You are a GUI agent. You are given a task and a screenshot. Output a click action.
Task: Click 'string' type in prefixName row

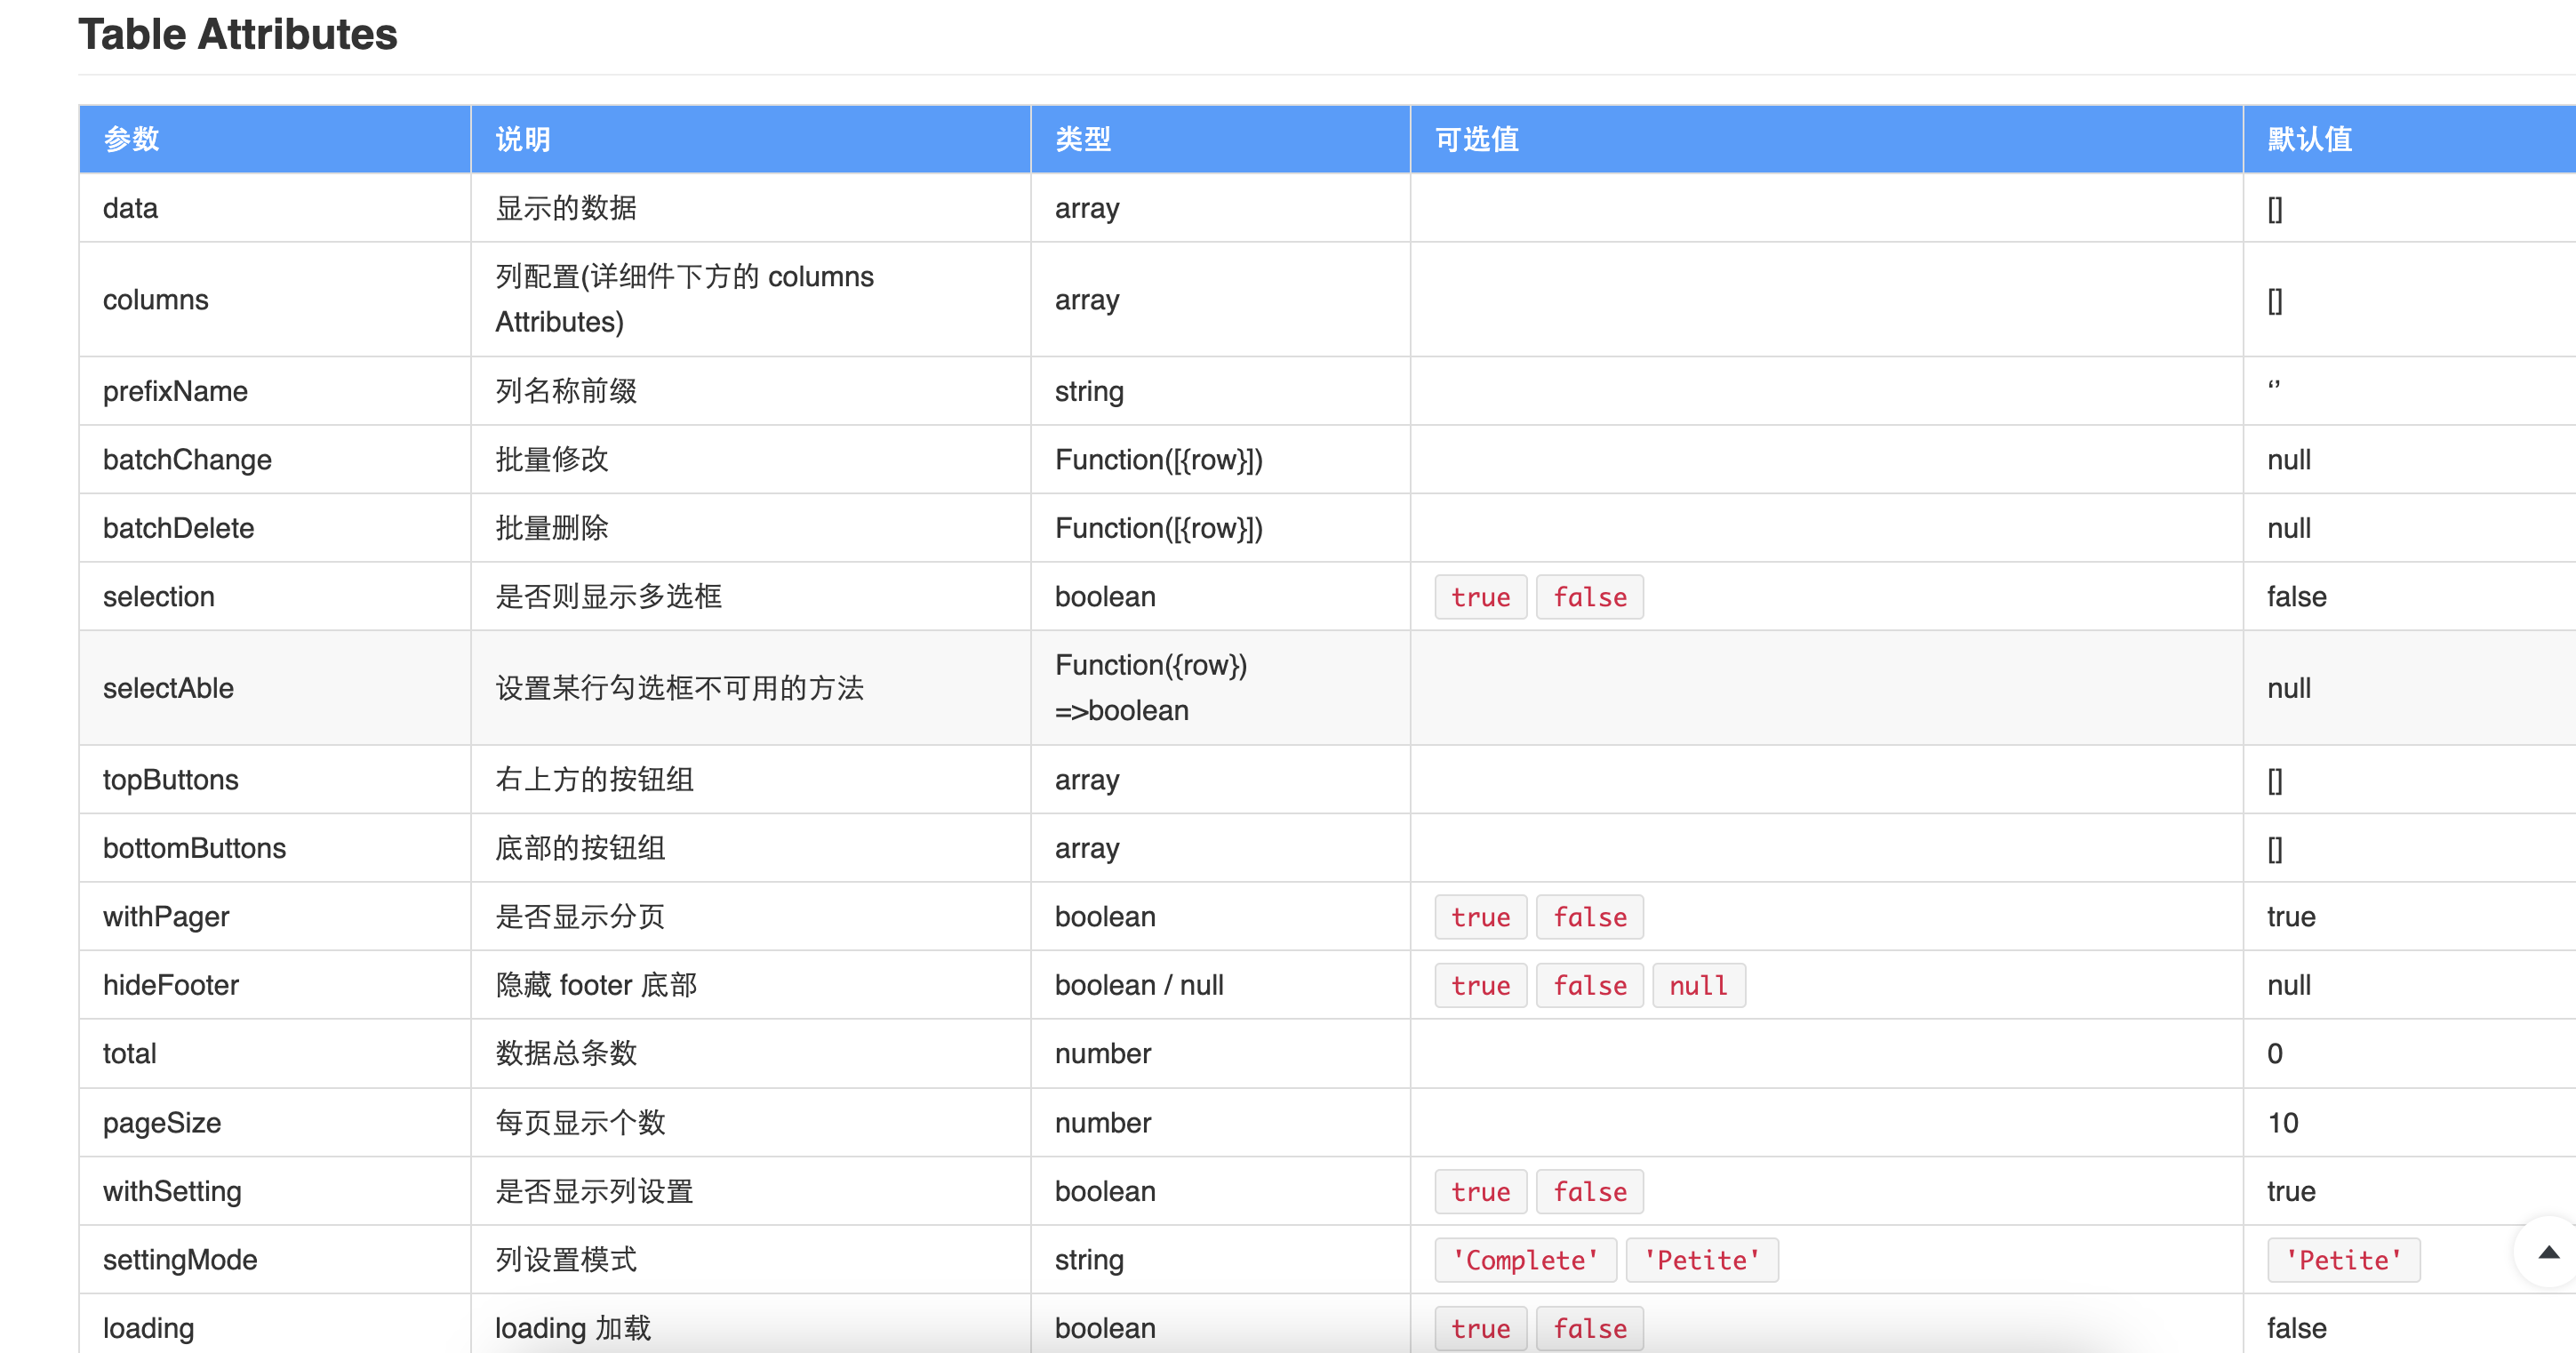[1089, 391]
